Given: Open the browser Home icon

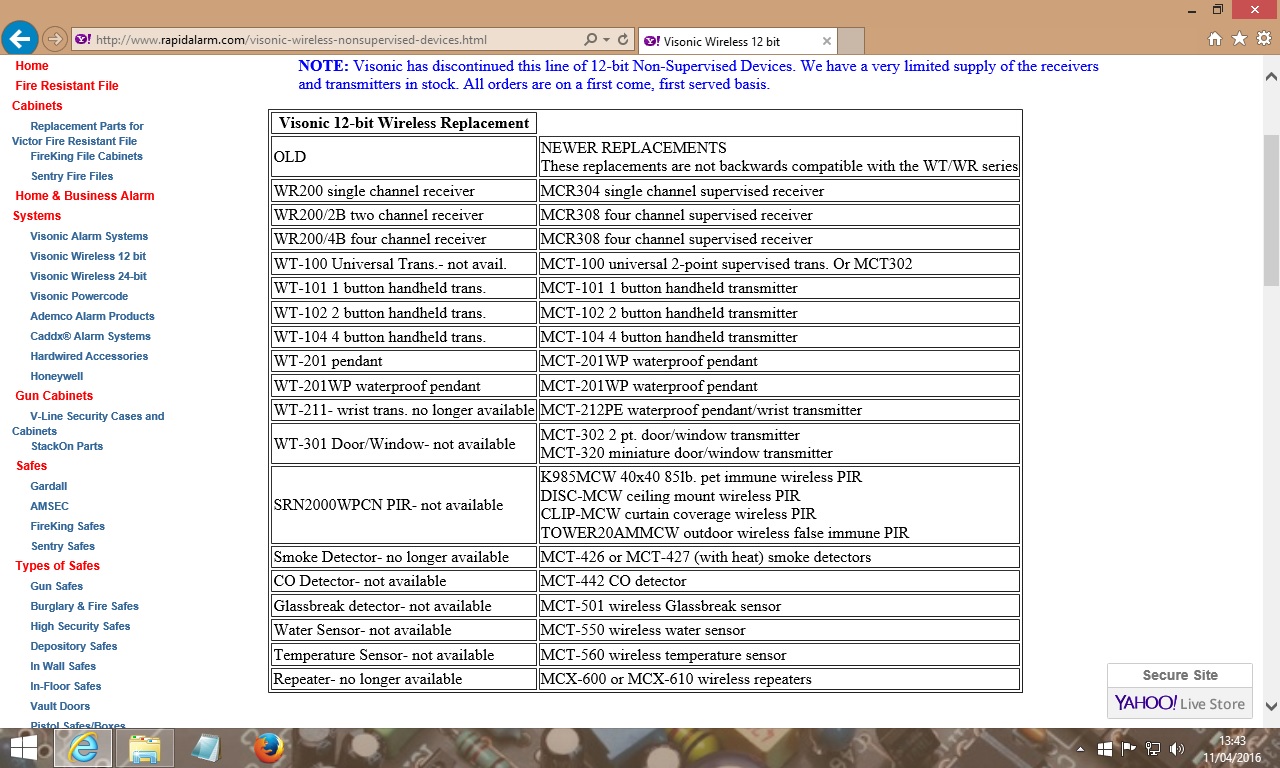Looking at the screenshot, I should click(1215, 39).
